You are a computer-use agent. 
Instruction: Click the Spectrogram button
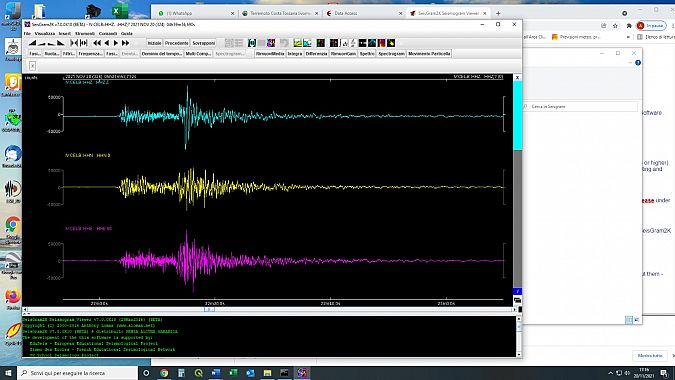391,54
